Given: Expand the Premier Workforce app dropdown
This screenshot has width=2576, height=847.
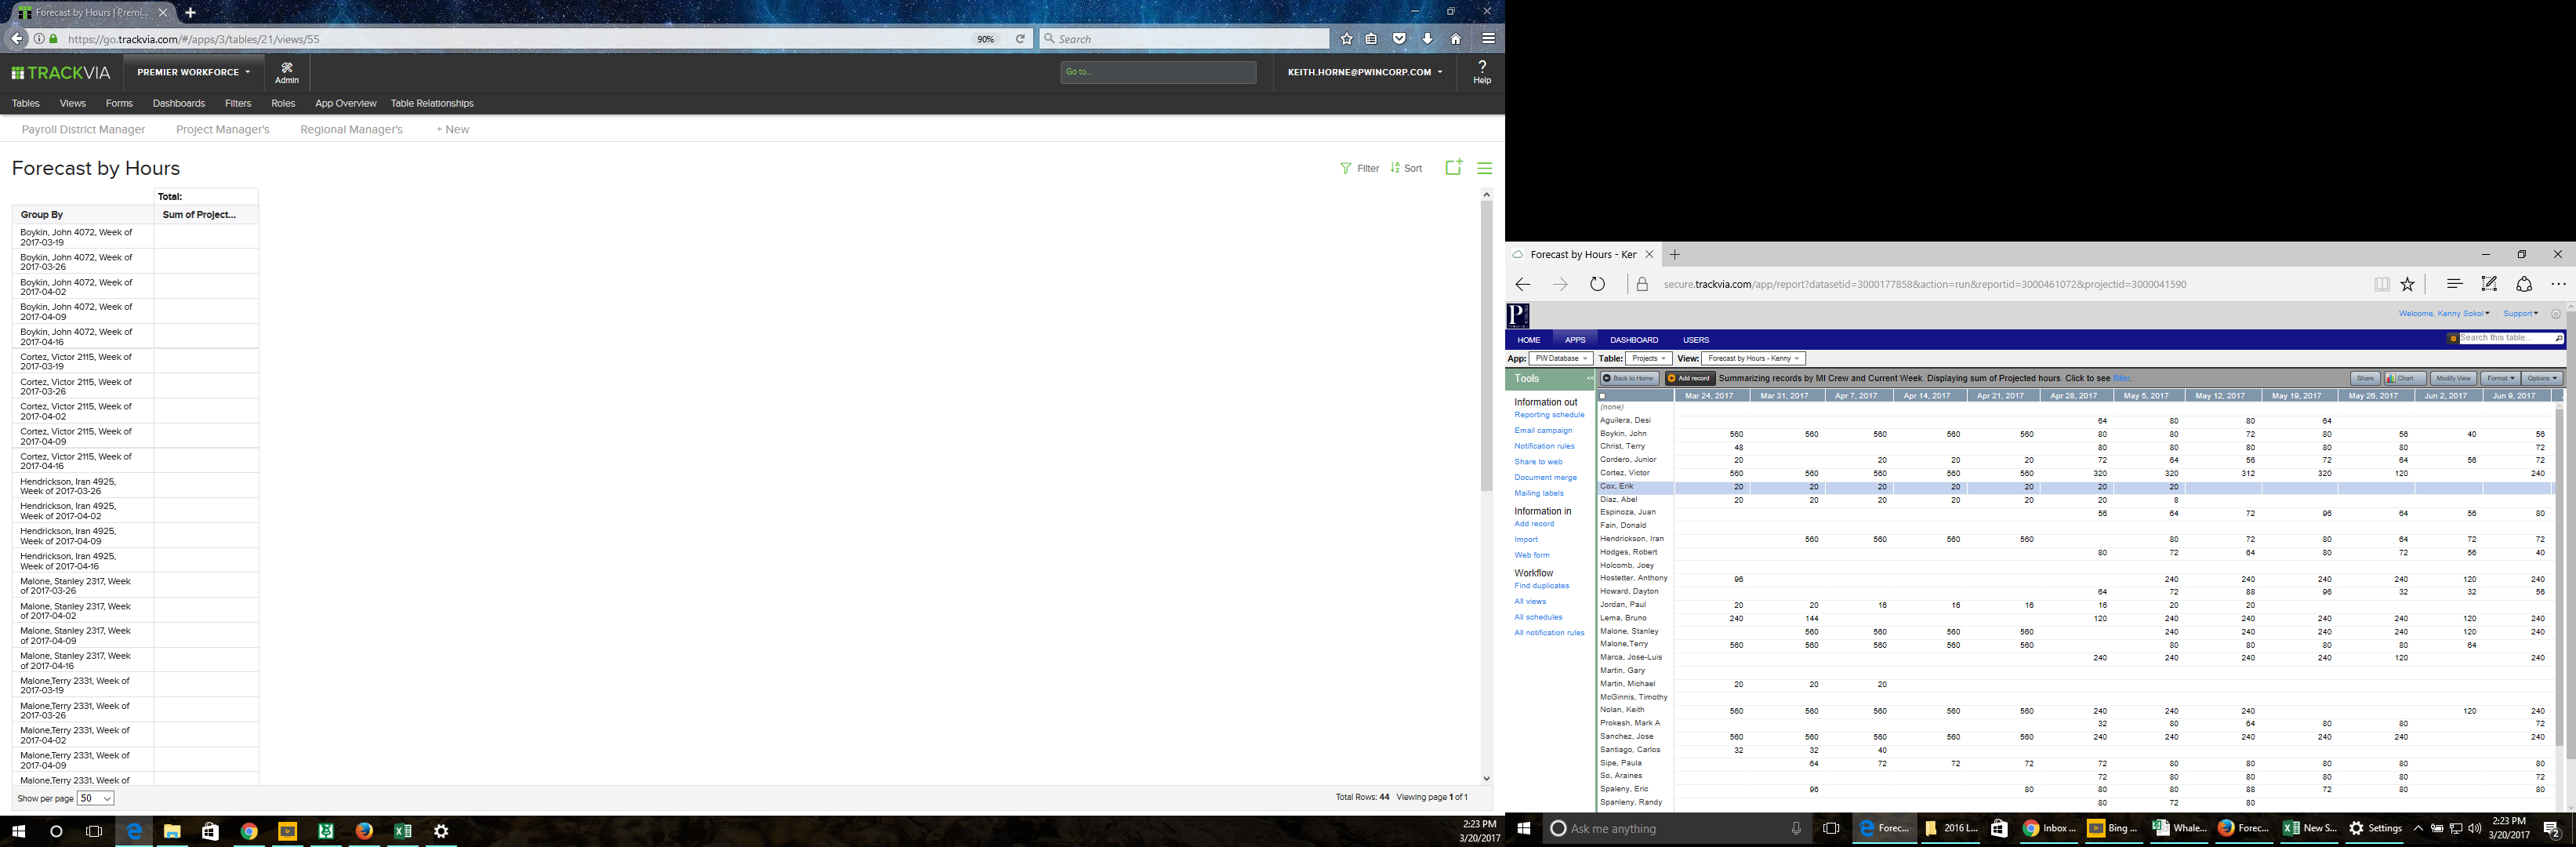Looking at the screenshot, I should coord(194,72).
